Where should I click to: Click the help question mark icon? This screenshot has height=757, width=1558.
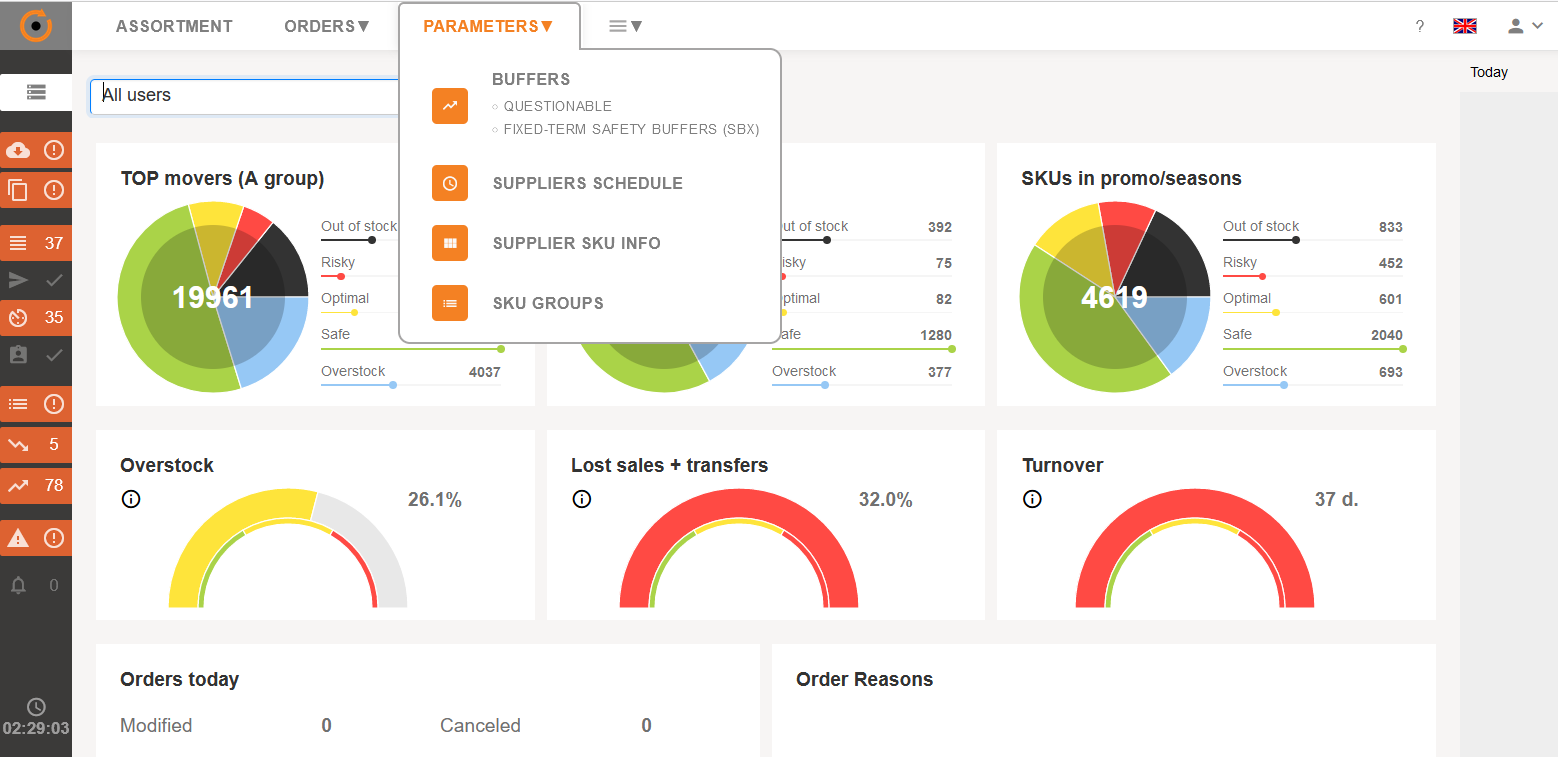coord(1419,27)
